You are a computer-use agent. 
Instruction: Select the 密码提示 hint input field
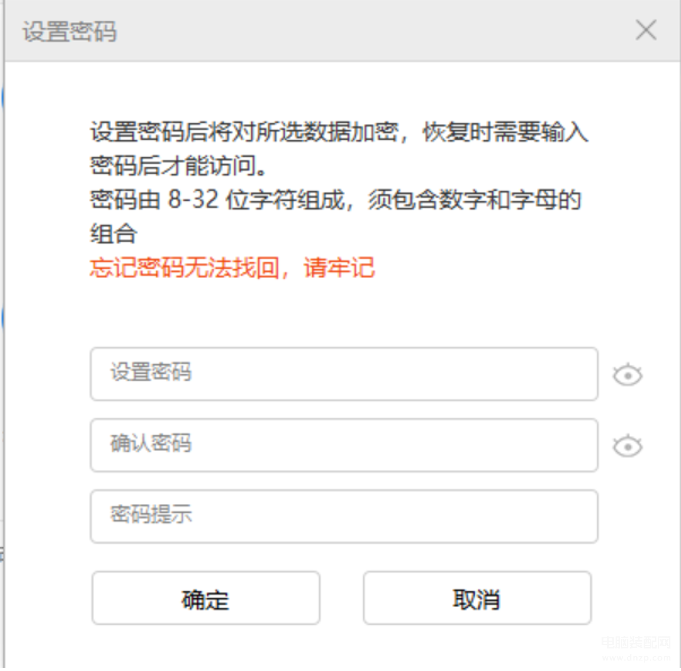(344, 516)
